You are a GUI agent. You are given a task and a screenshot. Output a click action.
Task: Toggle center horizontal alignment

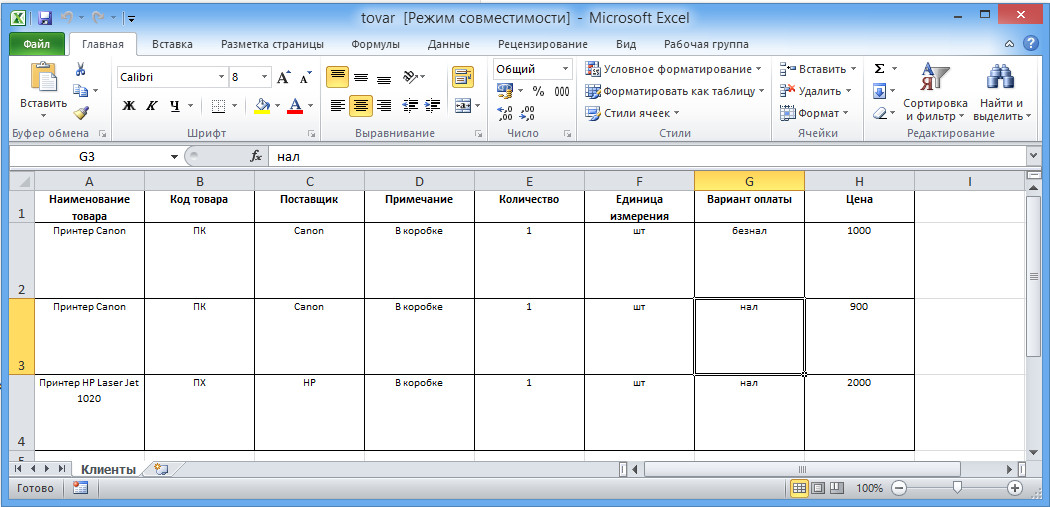[x=361, y=105]
